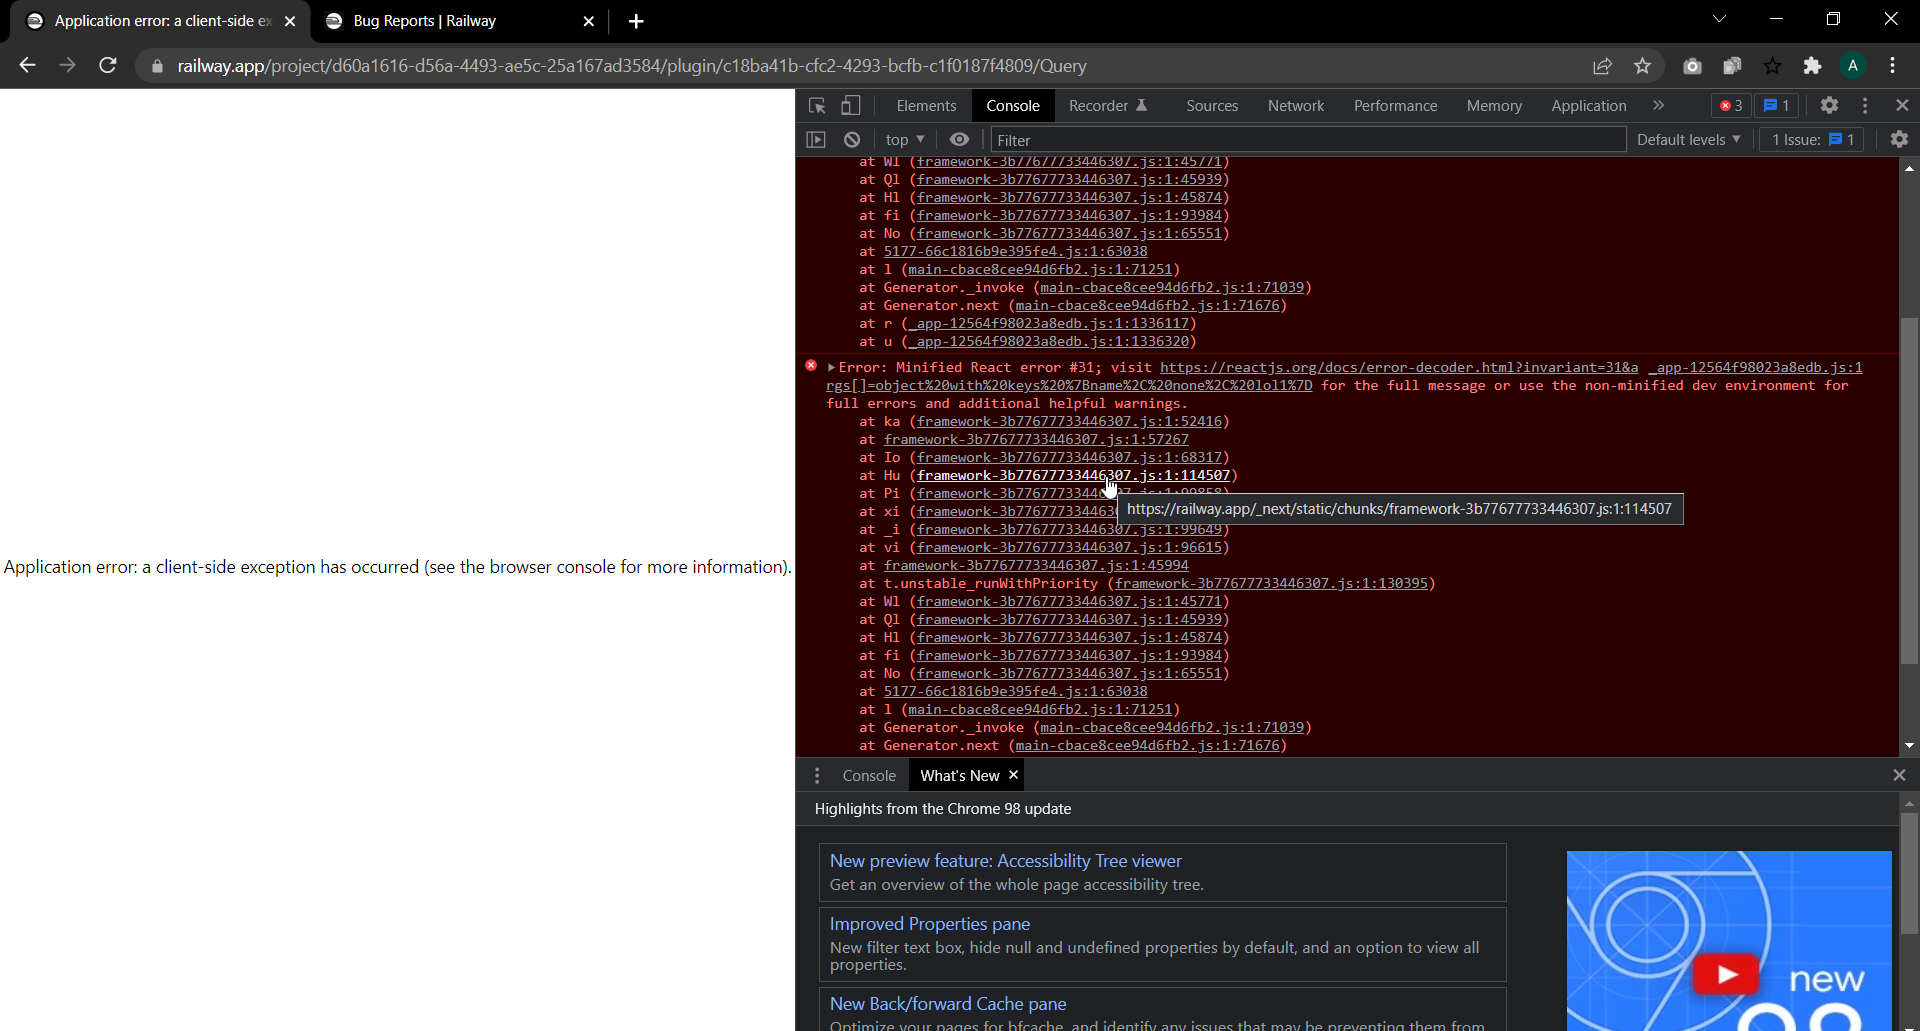
Task: Open the t.unstable_runWithPriority framework link
Action: [x=1271, y=584]
